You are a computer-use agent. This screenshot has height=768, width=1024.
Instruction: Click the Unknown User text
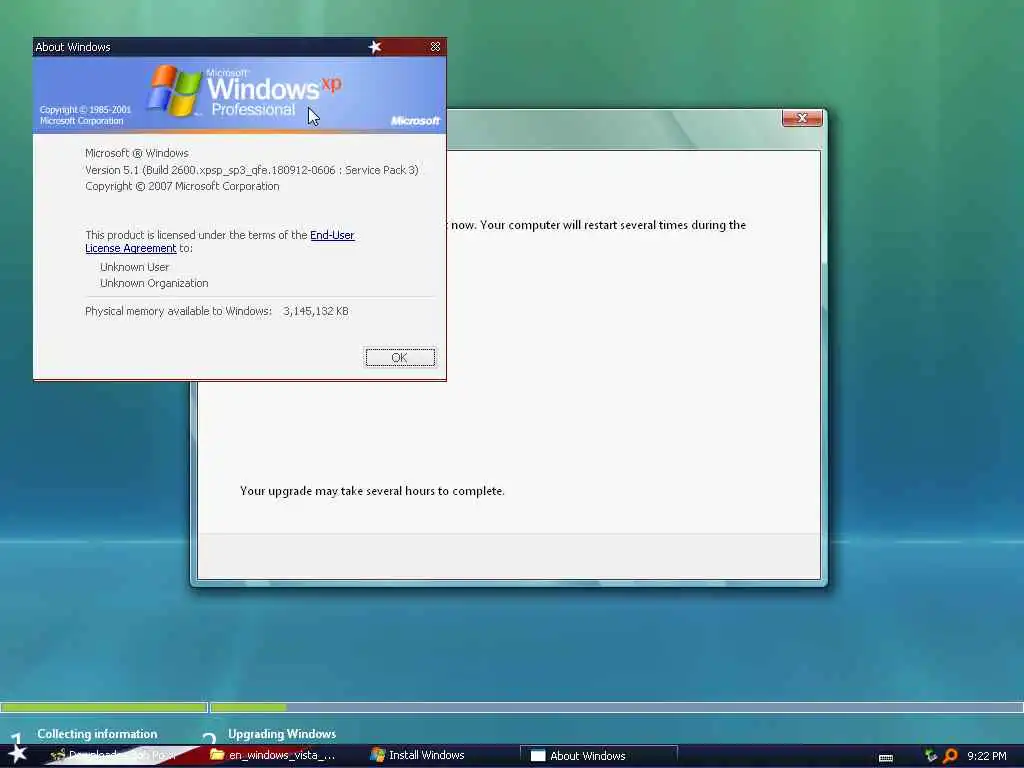tap(135, 267)
